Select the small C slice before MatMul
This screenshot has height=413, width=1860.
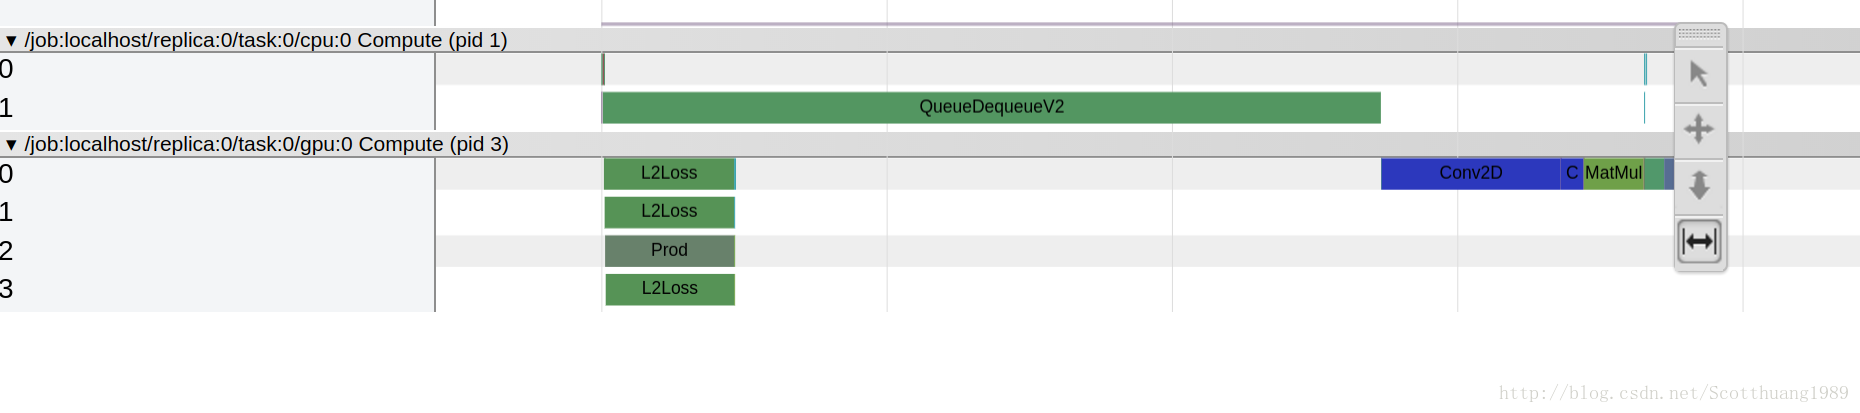tap(1572, 173)
